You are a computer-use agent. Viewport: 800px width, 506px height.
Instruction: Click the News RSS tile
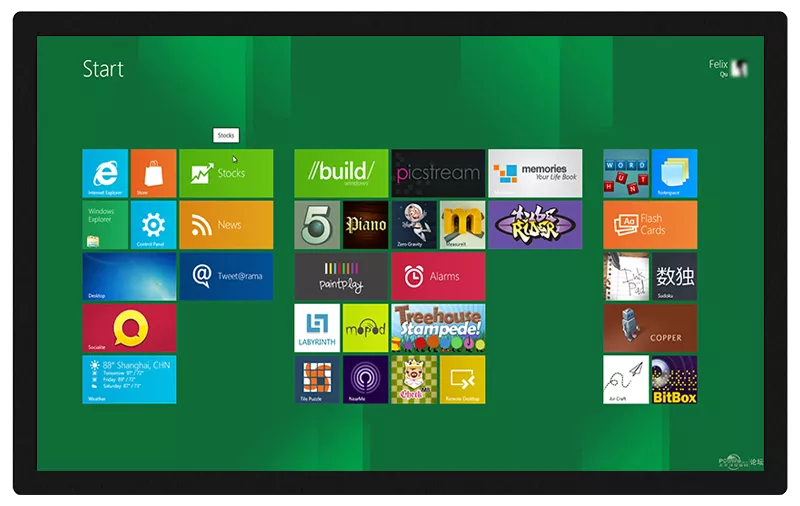pyautogui.click(x=226, y=225)
